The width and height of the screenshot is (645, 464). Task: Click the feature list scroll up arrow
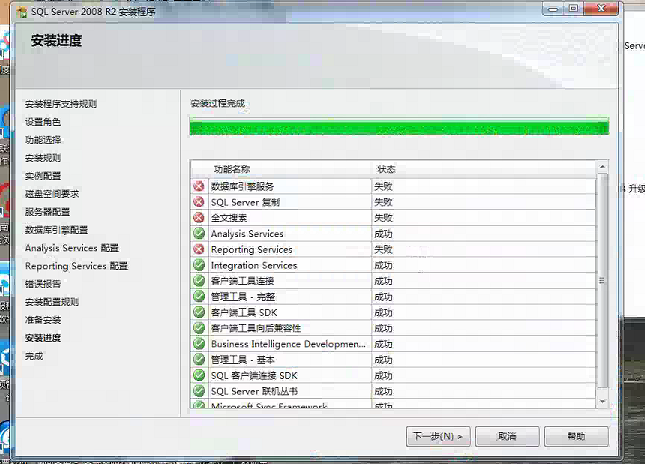[x=602, y=167]
